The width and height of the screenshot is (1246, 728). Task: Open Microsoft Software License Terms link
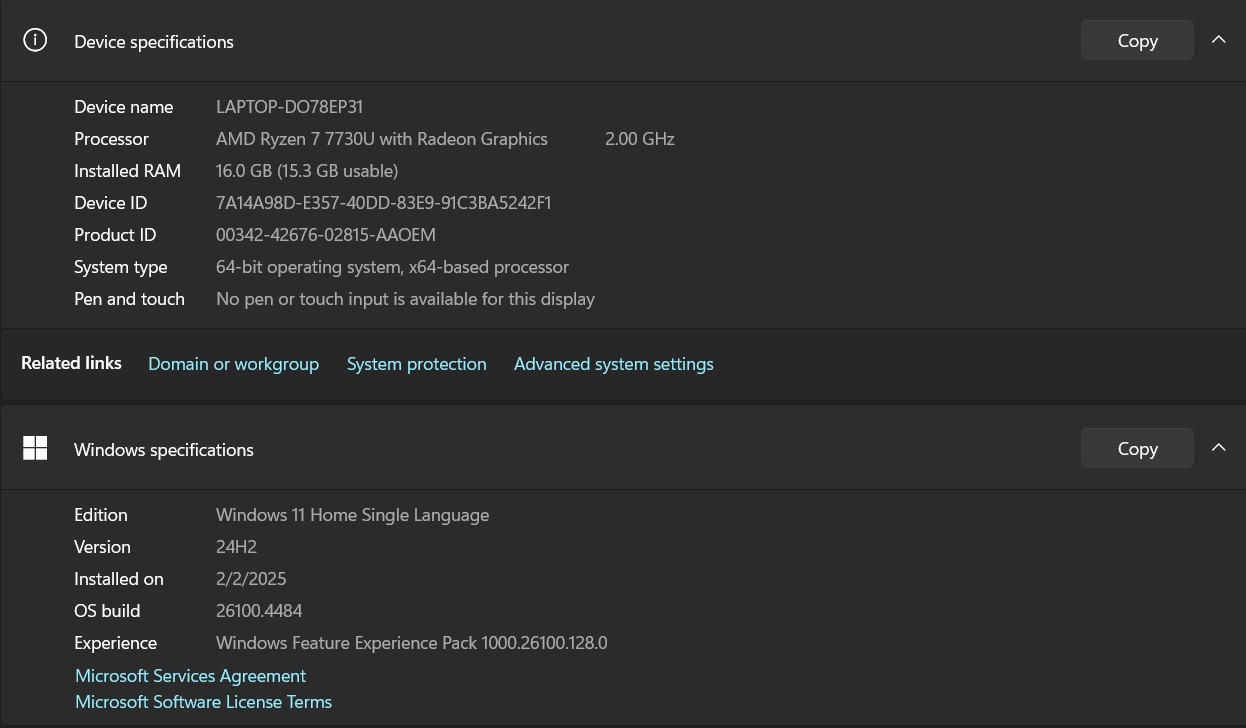(x=203, y=702)
